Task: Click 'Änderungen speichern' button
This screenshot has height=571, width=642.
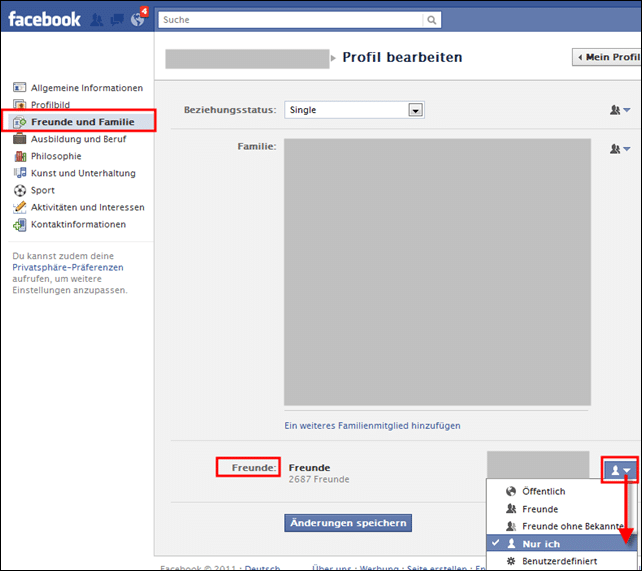Action: tap(348, 523)
